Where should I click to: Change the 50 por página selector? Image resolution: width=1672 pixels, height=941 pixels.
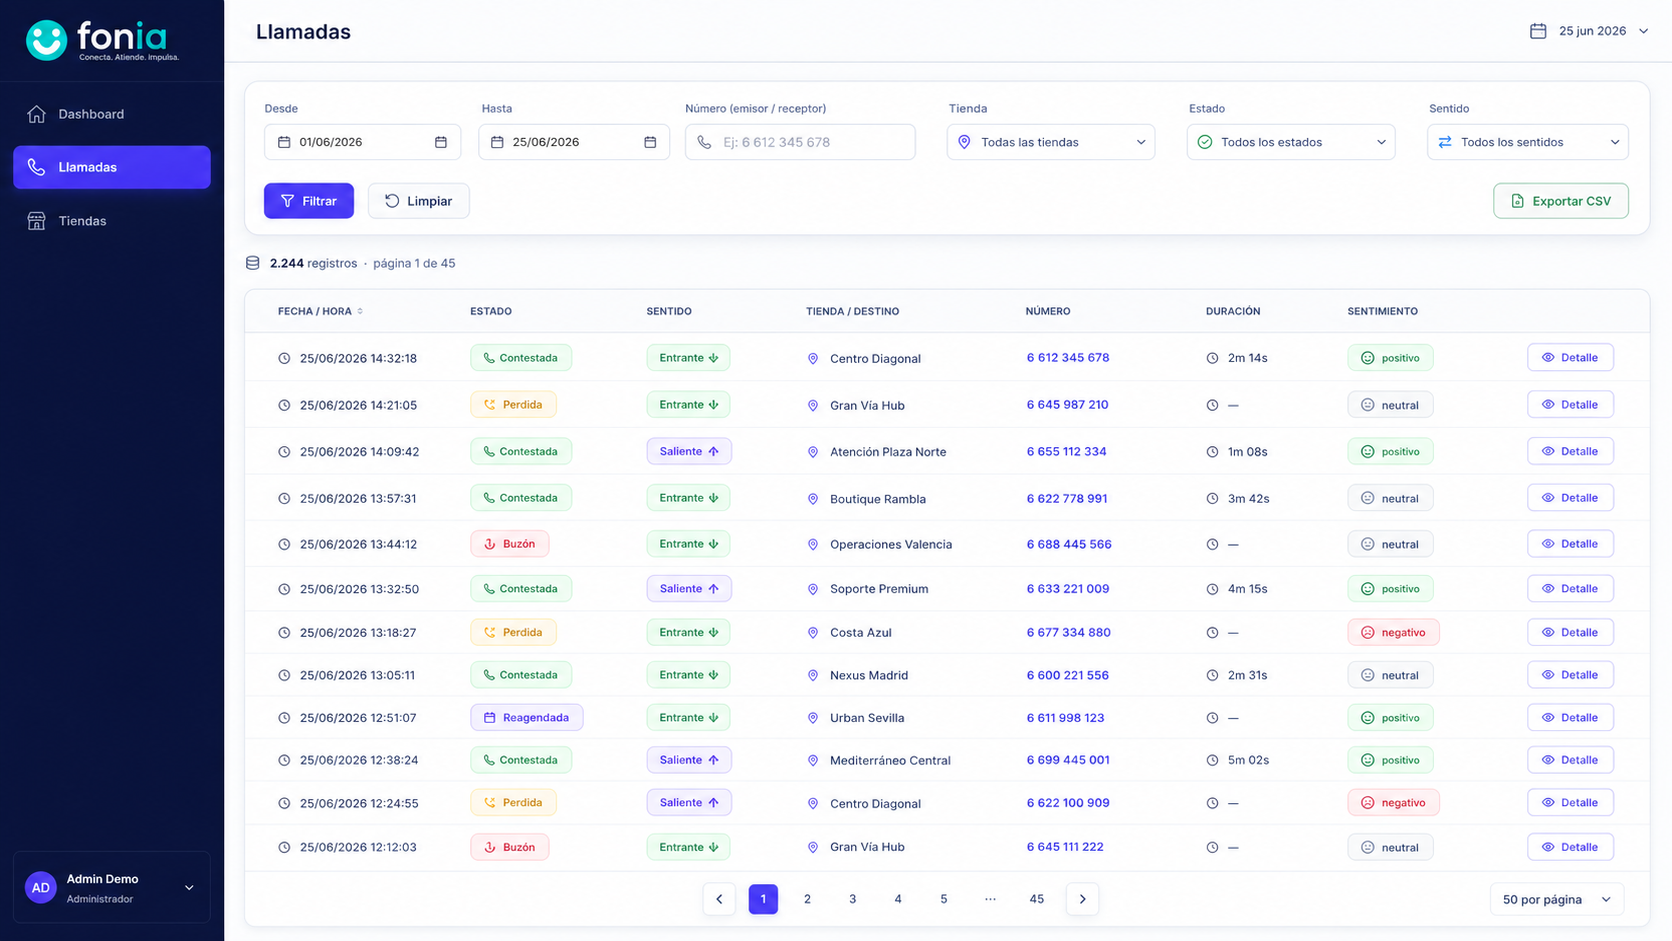coord(1557,899)
